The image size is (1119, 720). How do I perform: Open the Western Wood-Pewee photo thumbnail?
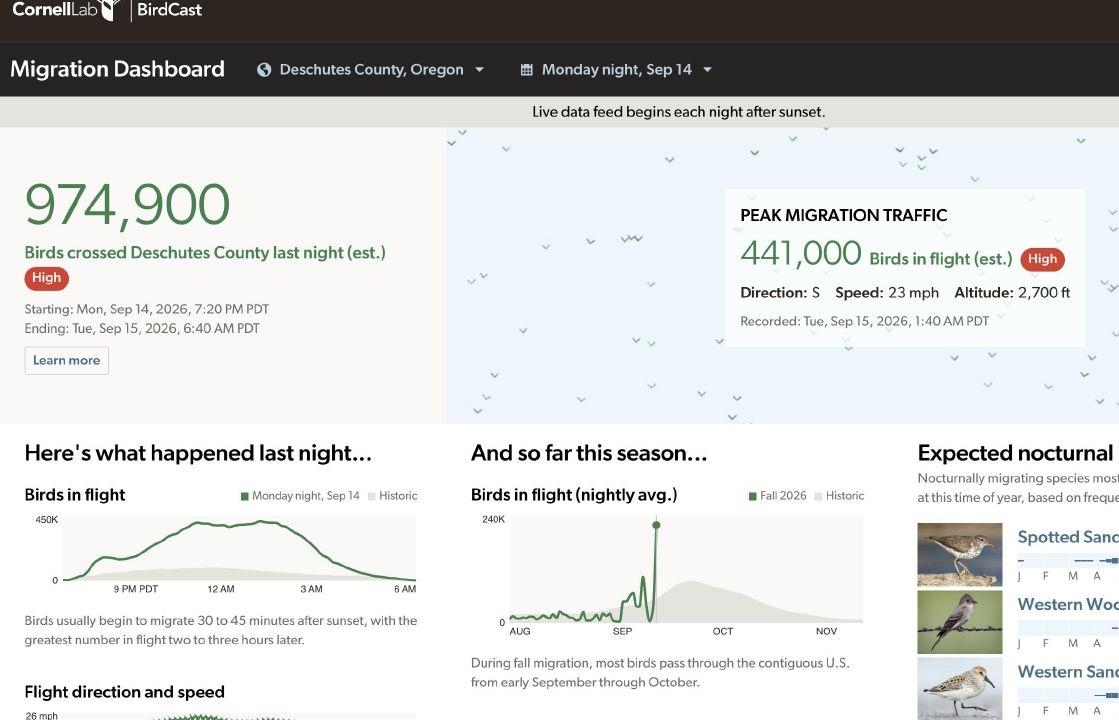(x=960, y=622)
